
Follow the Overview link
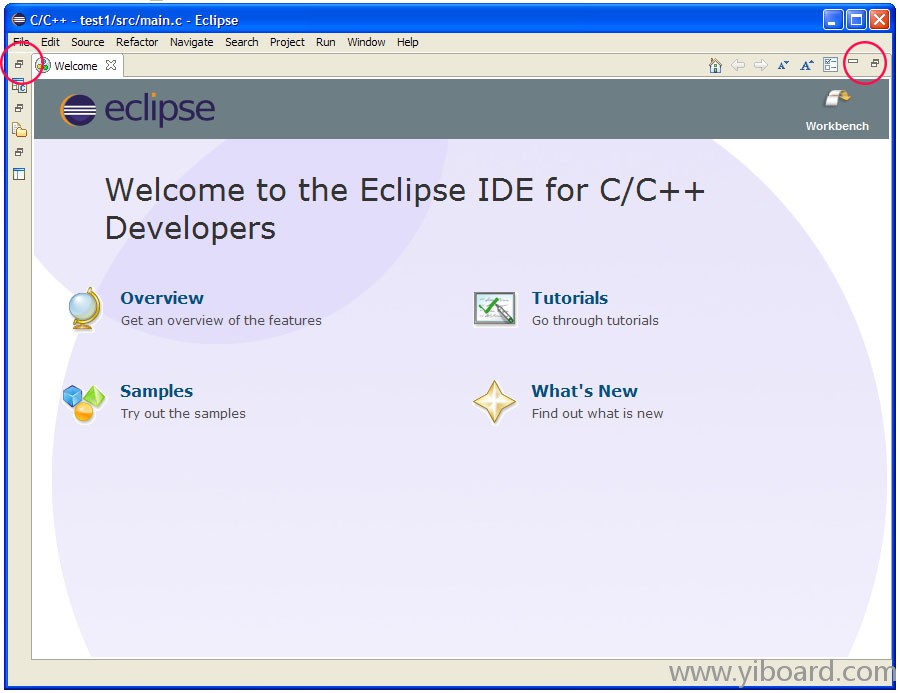[x=162, y=298]
